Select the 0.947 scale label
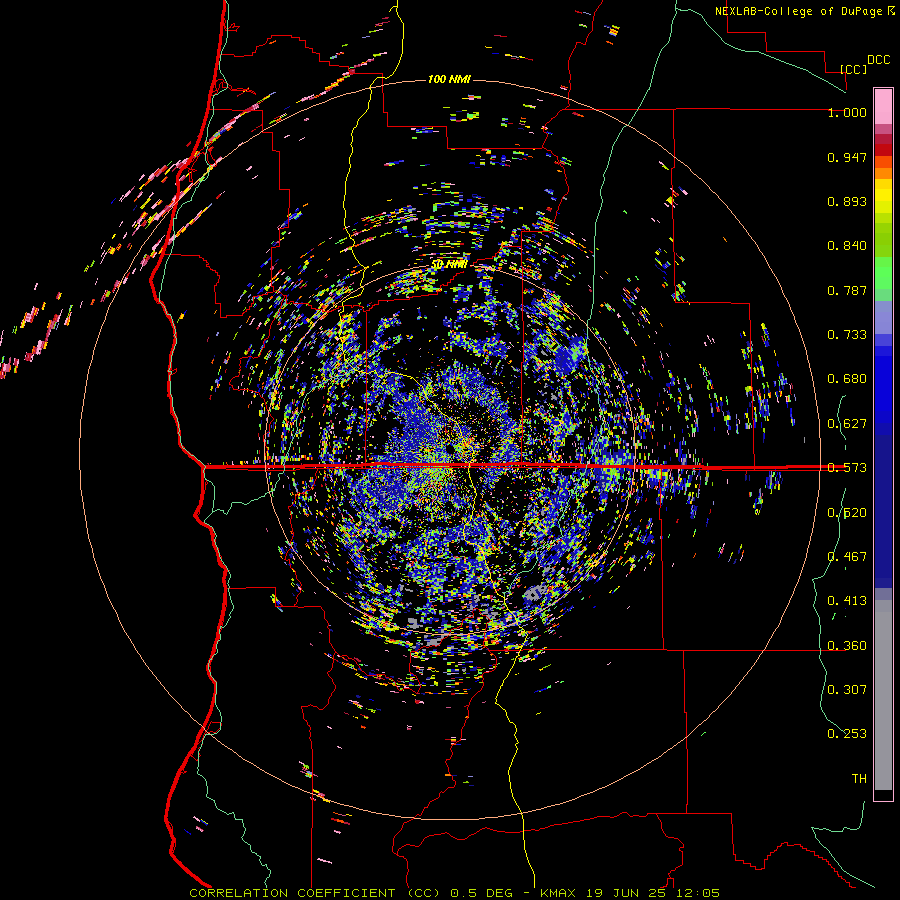 tap(847, 157)
